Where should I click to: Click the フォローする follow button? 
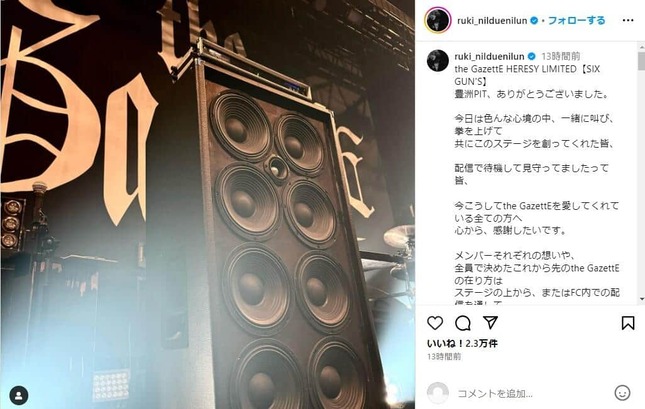(x=576, y=20)
